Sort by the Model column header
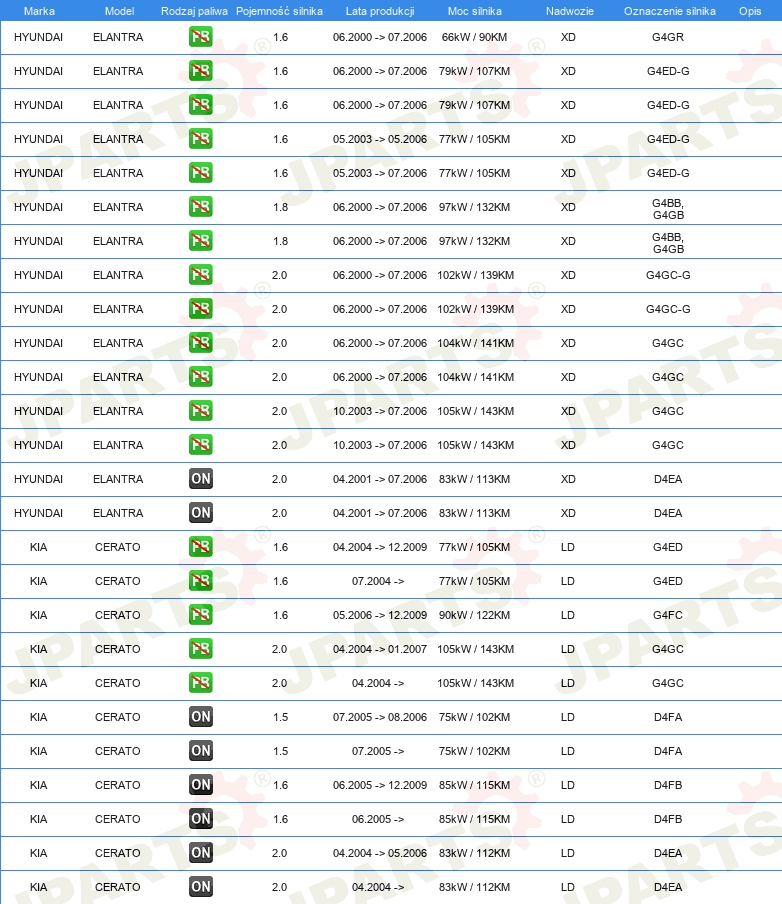This screenshot has height=904, width=782. [x=119, y=11]
